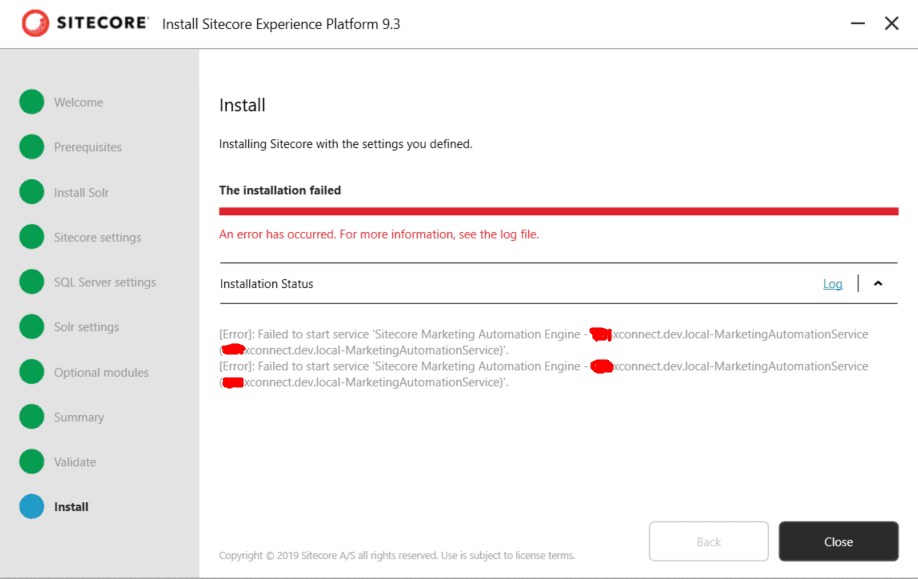Go to the current Install step label
Screen dimensions: 918x579
71,507
